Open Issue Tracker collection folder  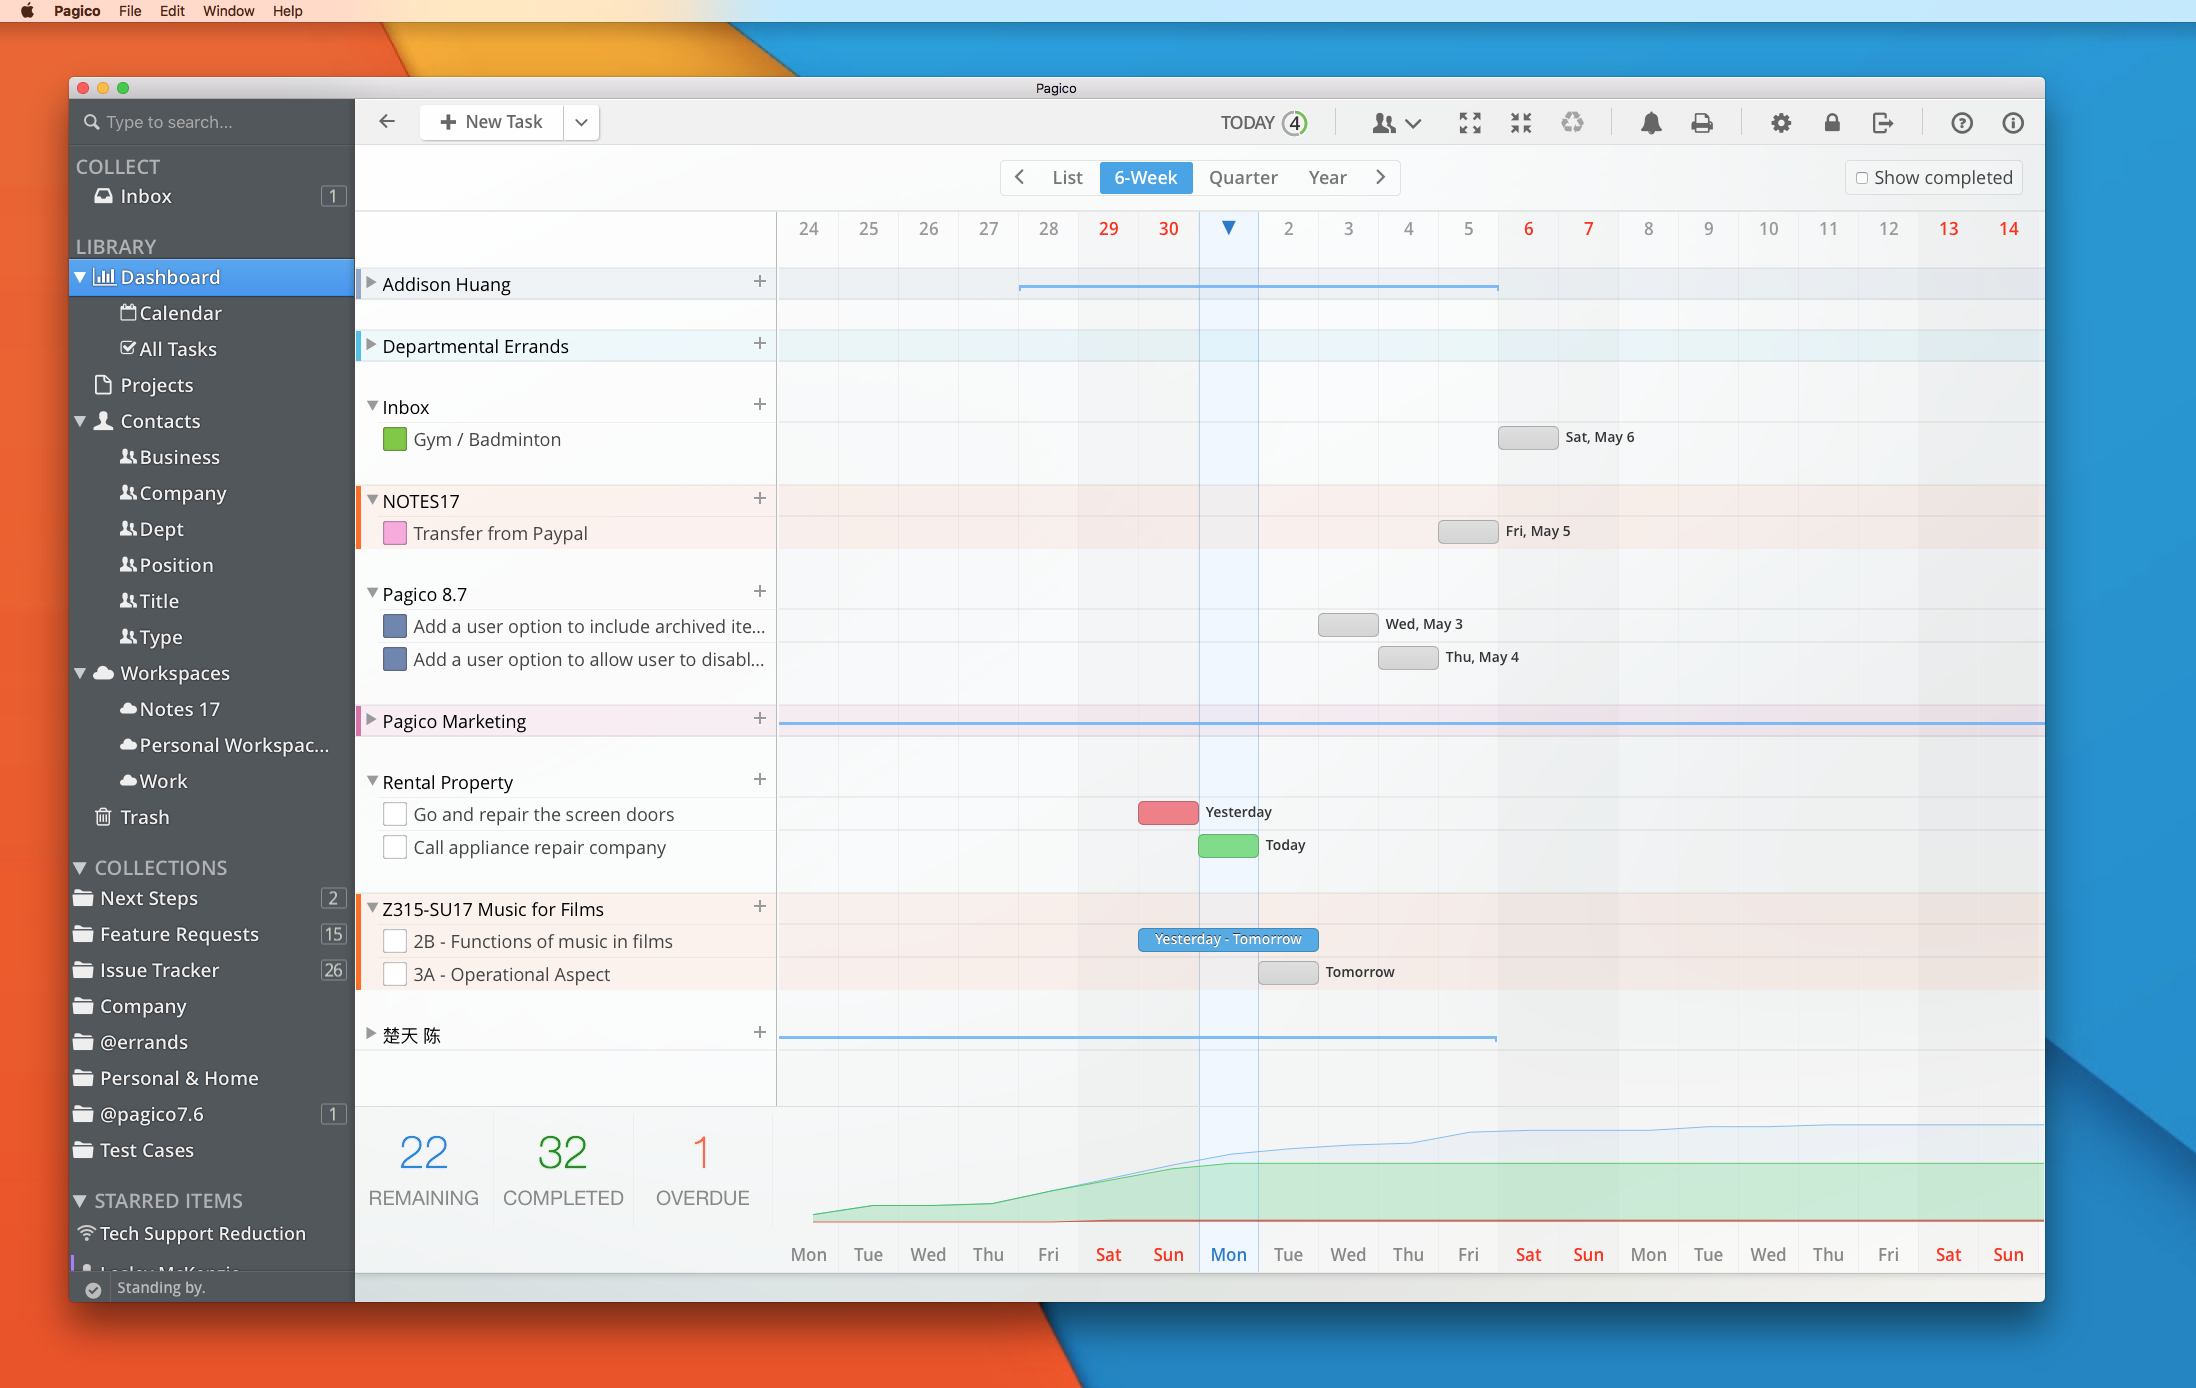click(212, 970)
